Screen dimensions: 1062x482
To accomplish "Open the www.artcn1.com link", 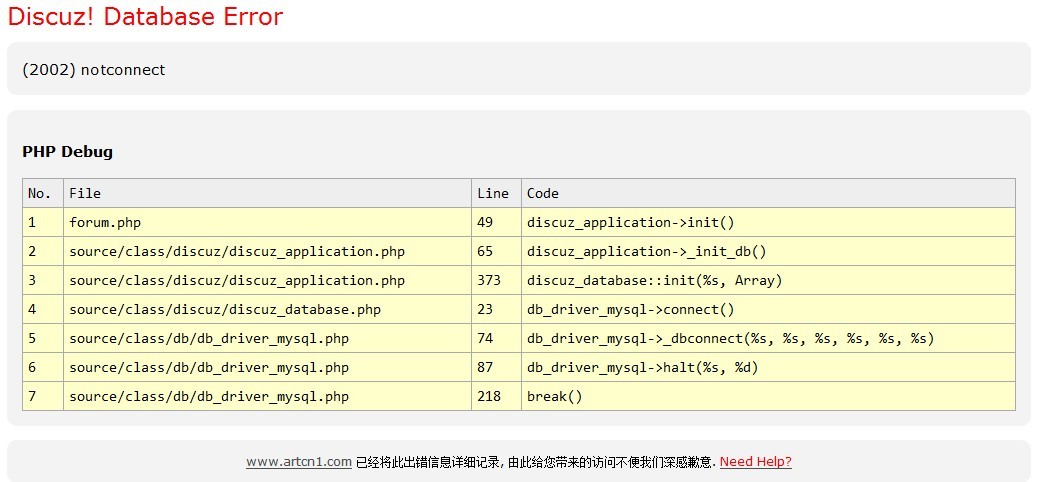I will (x=299, y=462).
